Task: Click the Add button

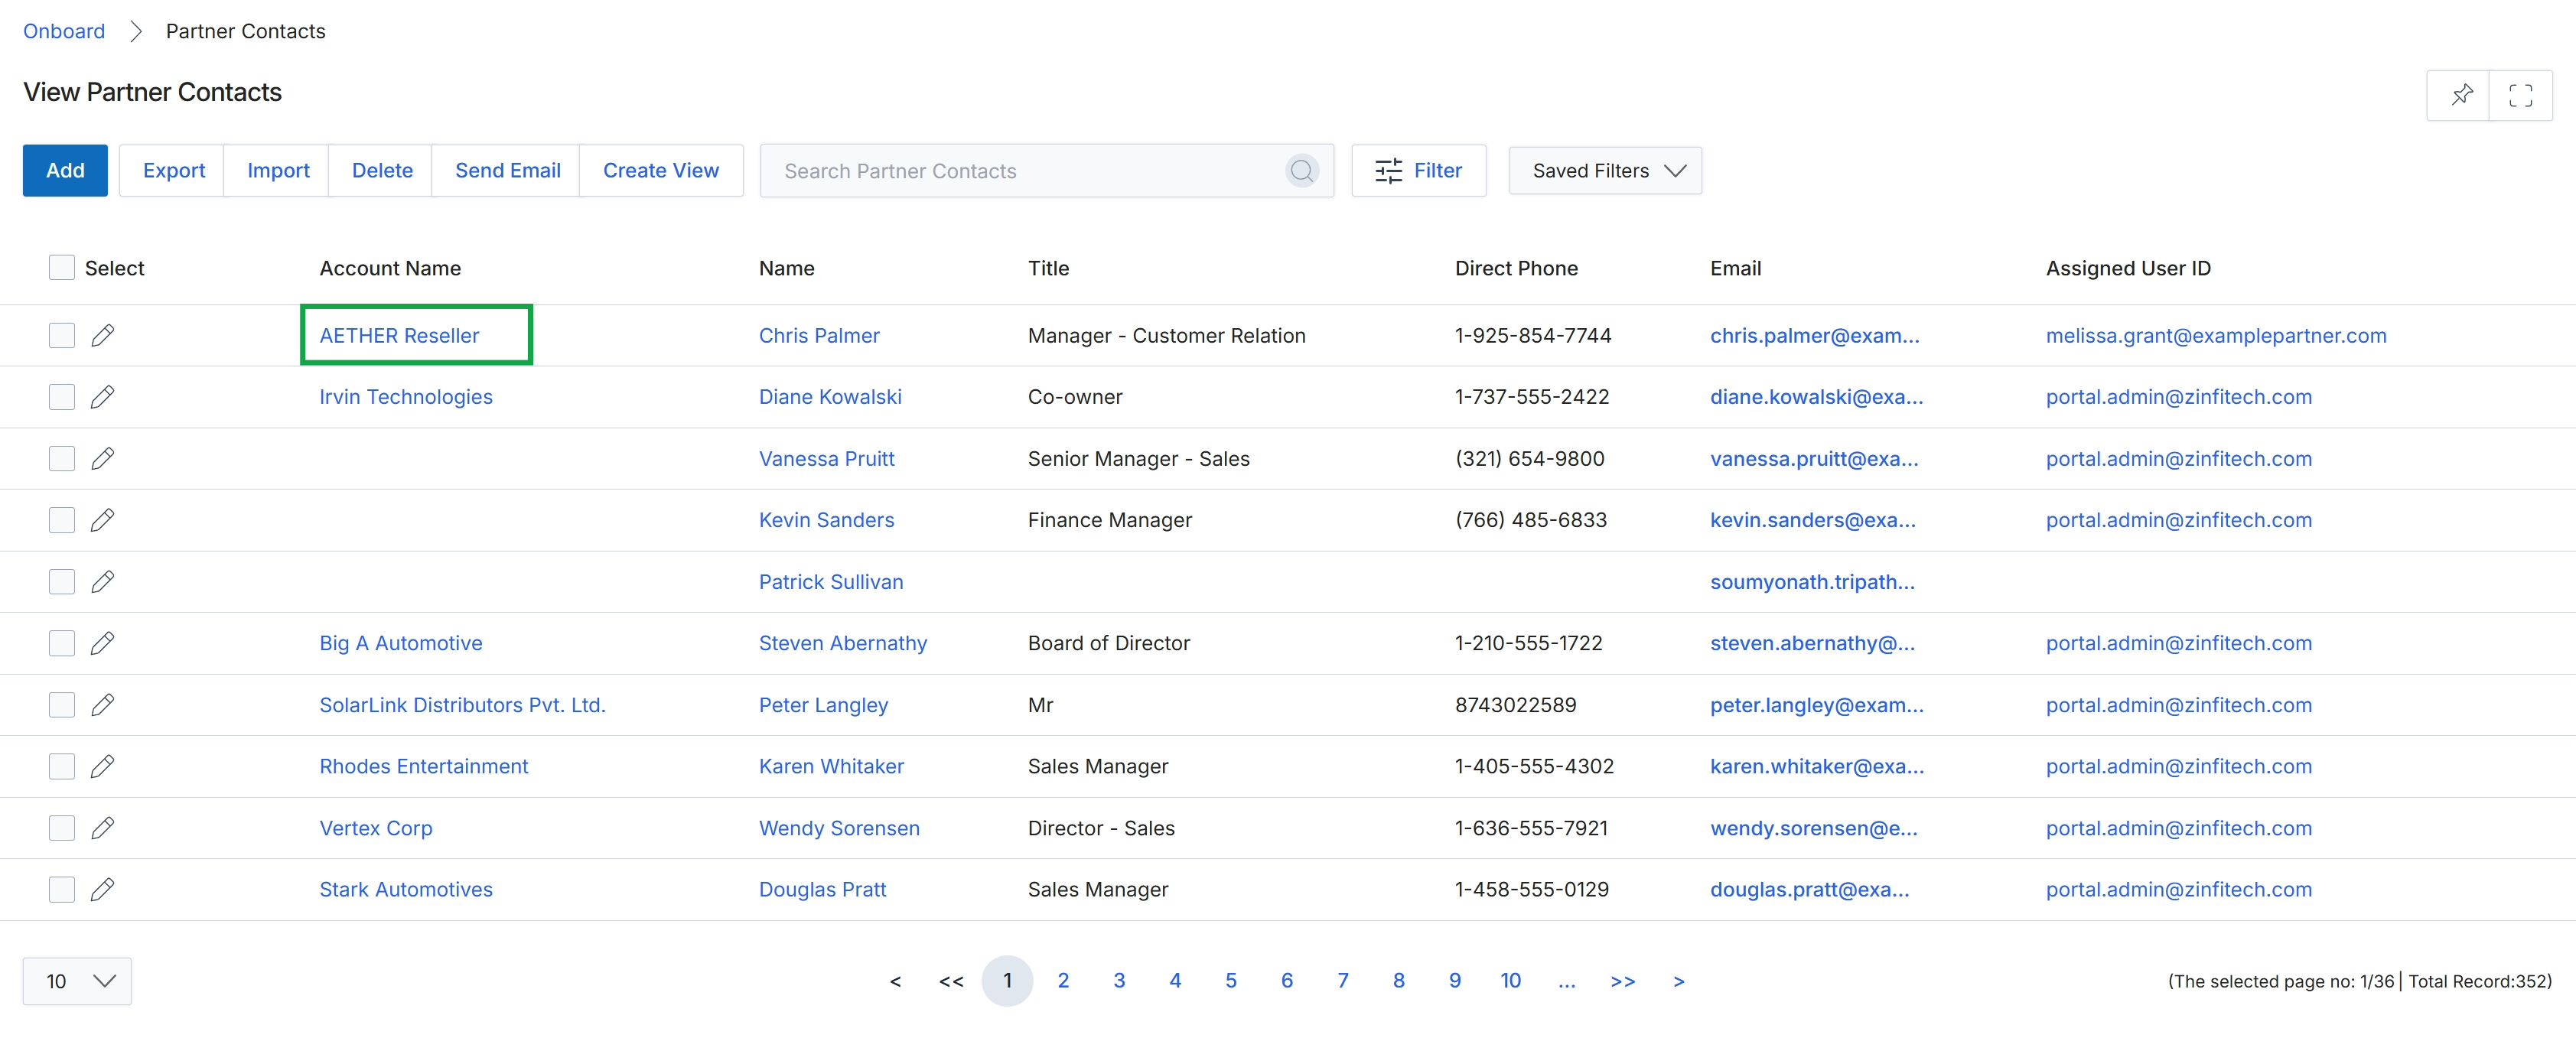Action: coord(65,171)
